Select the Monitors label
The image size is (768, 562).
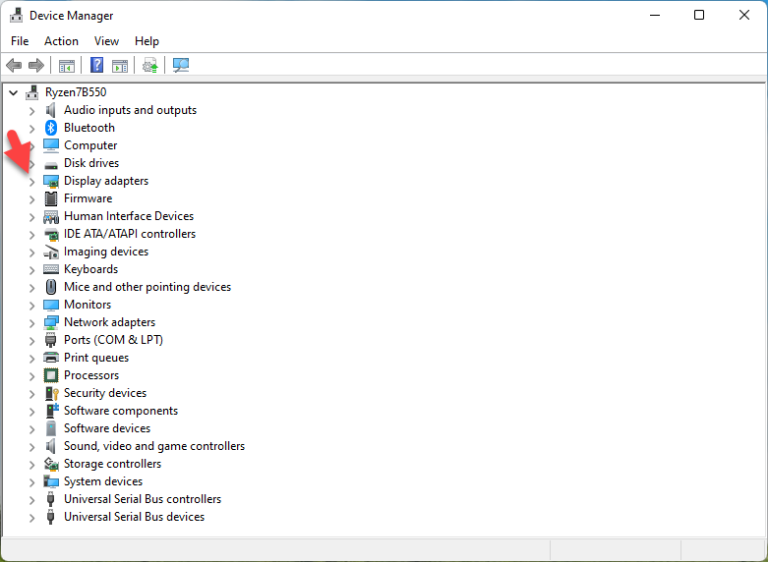[87, 304]
